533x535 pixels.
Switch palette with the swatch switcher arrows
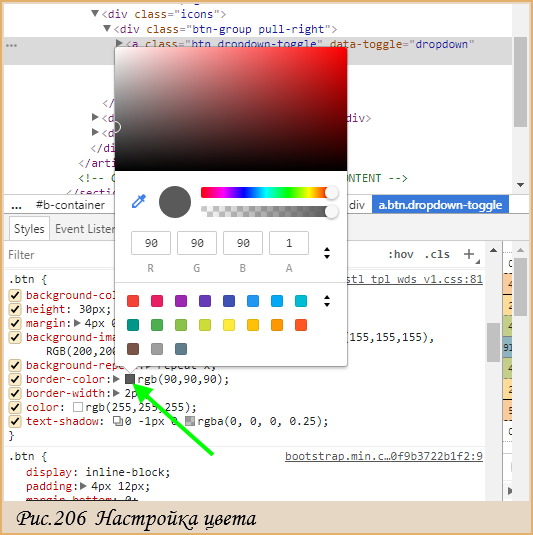pyautogui.click(x=327, y=301)
